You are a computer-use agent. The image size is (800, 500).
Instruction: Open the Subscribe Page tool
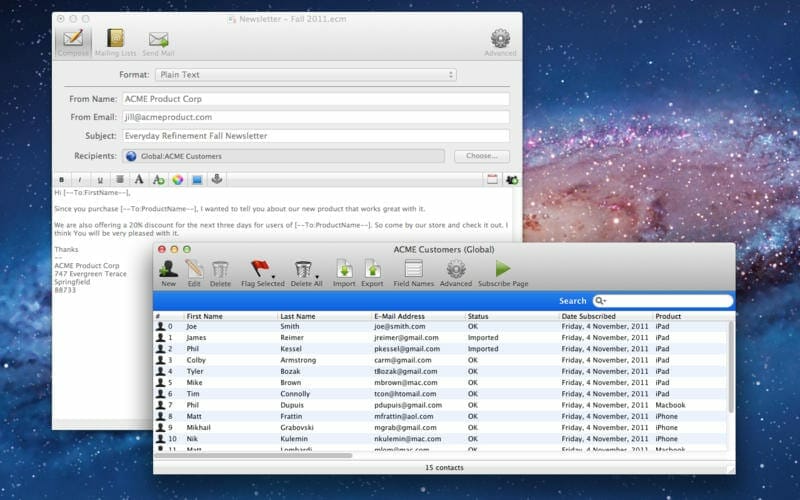pyautogui.click(x=503, y=269)
